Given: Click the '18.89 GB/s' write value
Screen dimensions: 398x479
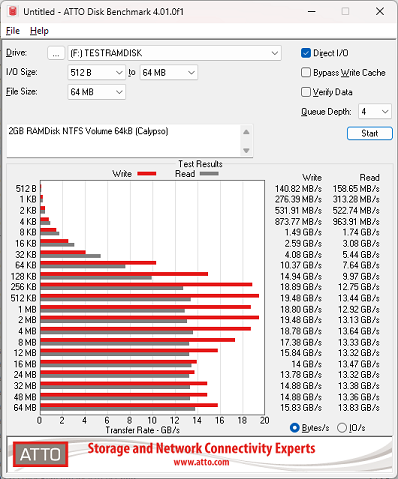Looking at the screenshot, I should click(301, 287).
